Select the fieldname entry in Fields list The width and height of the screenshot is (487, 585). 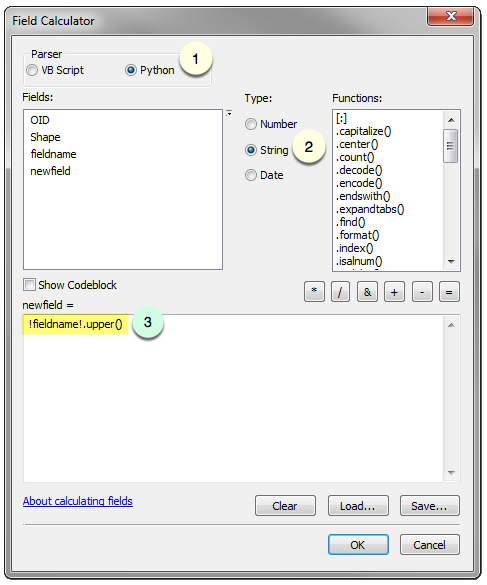click(x=53, y=154)
